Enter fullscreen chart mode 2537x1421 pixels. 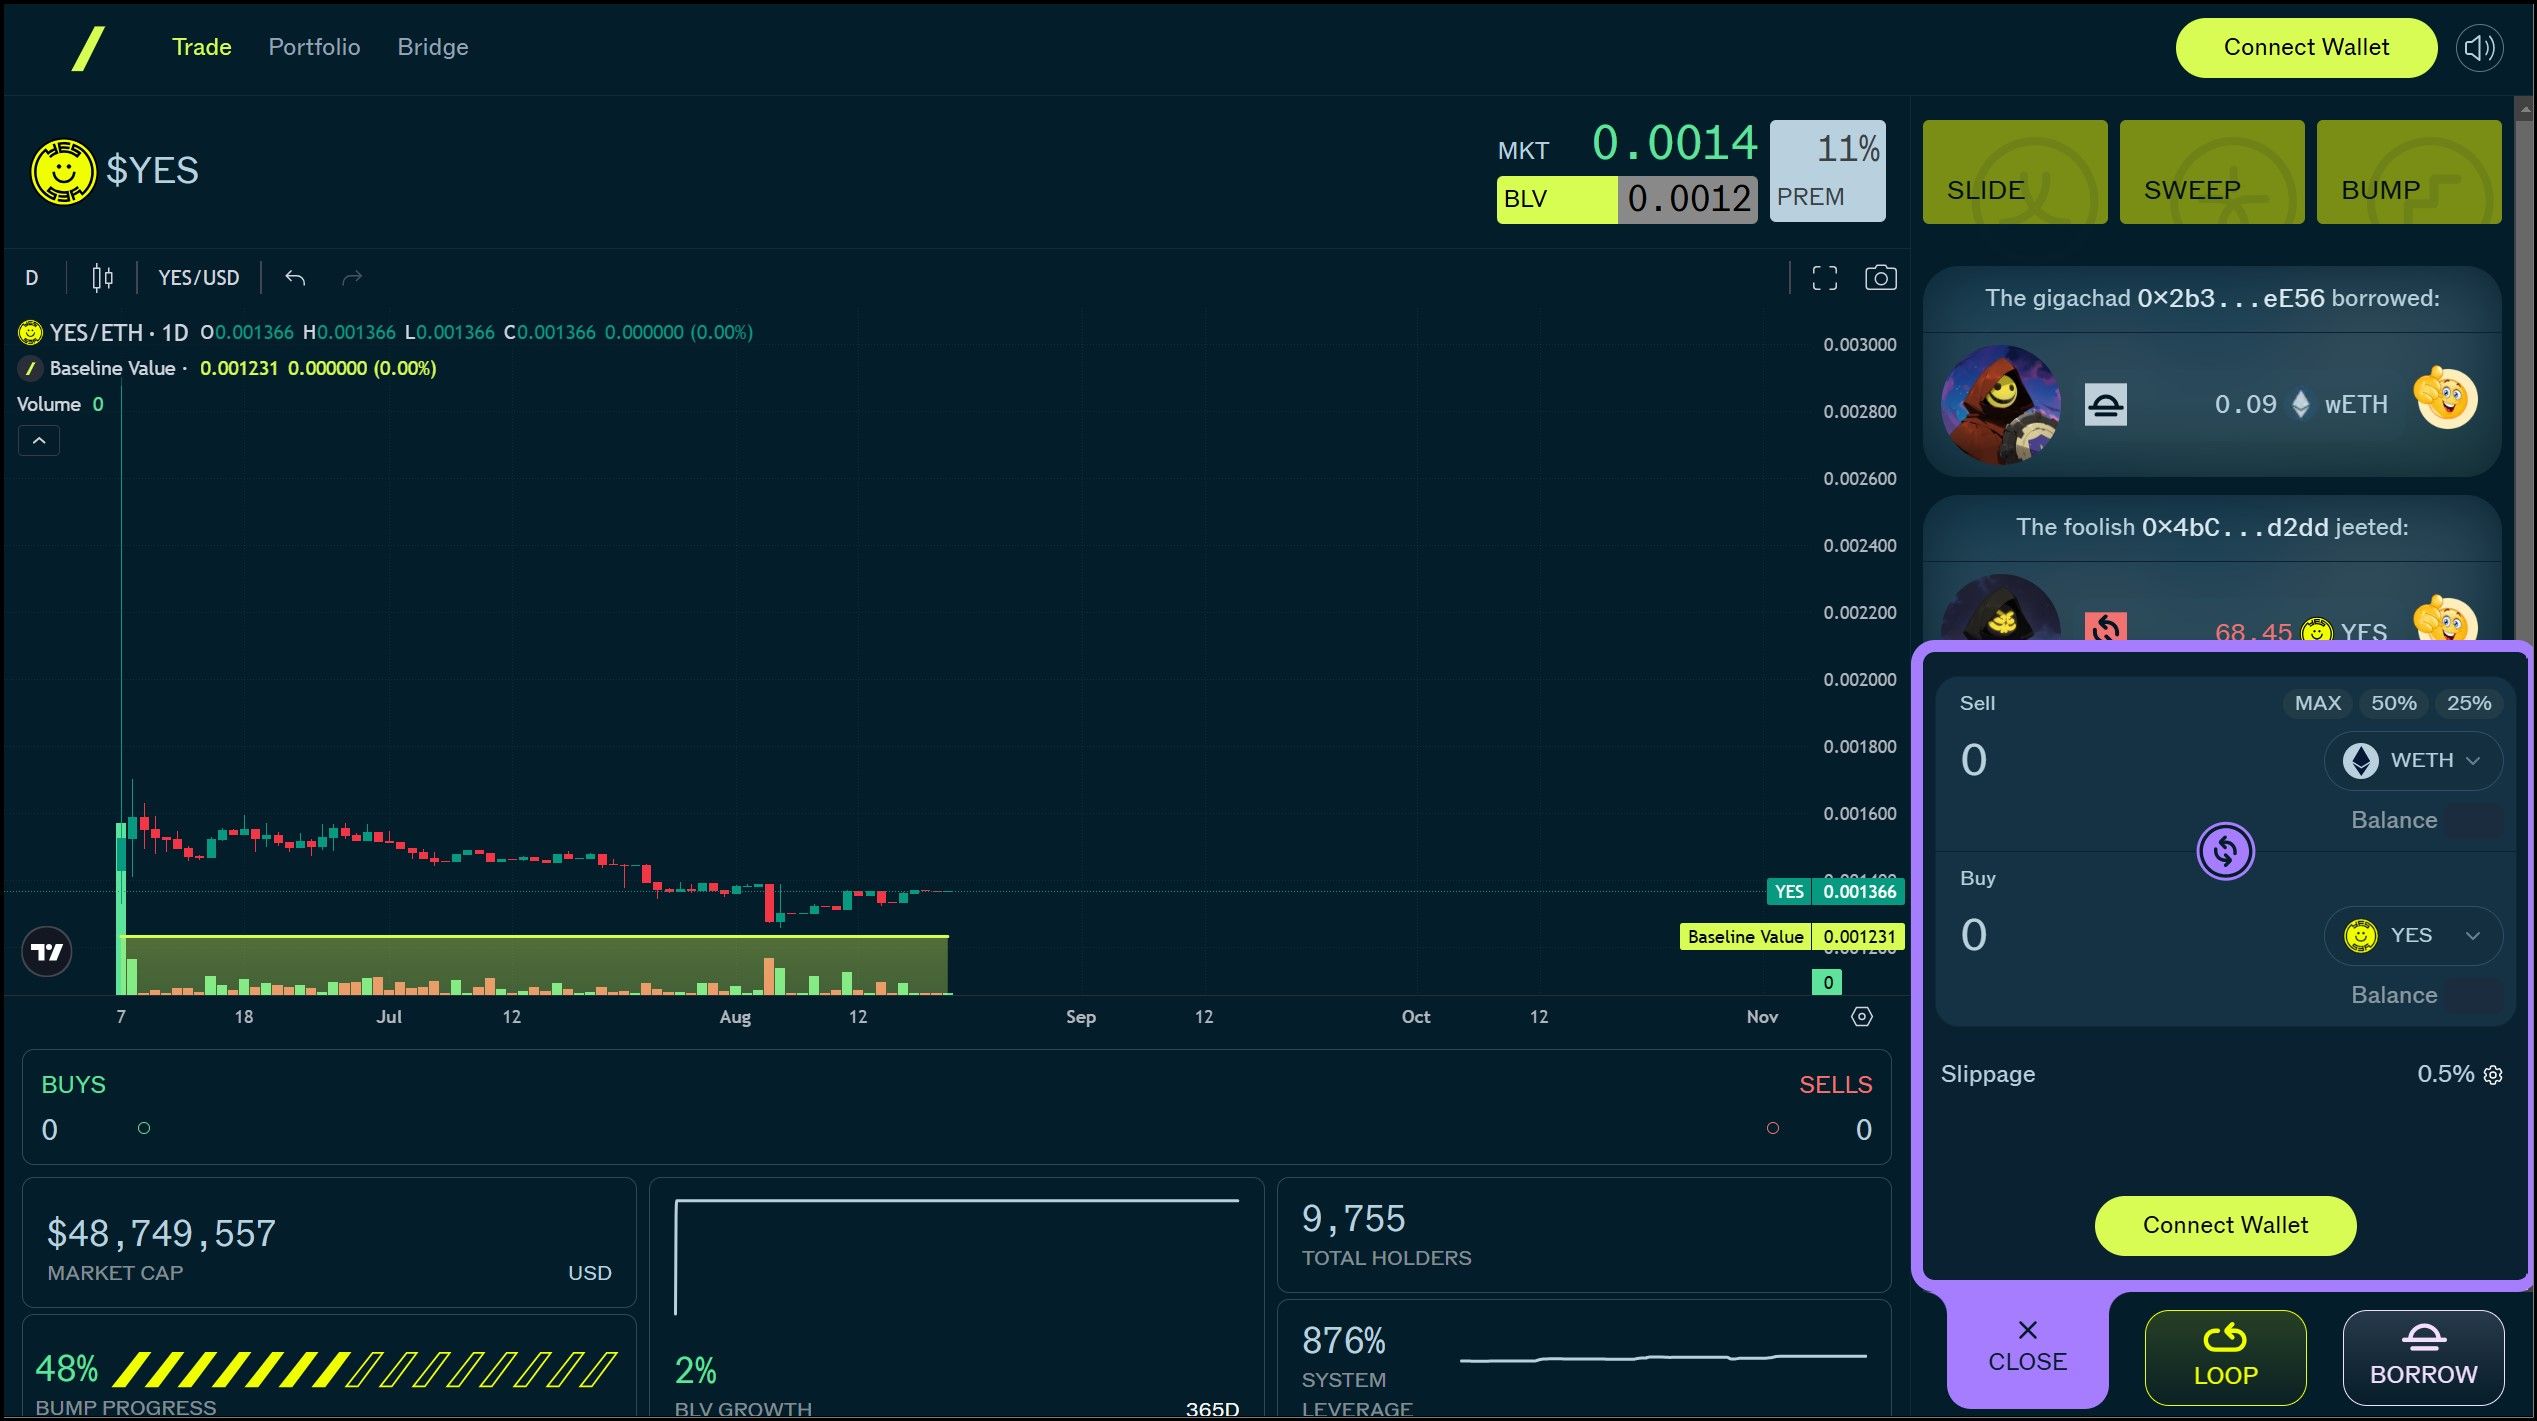click(1824, 278)
